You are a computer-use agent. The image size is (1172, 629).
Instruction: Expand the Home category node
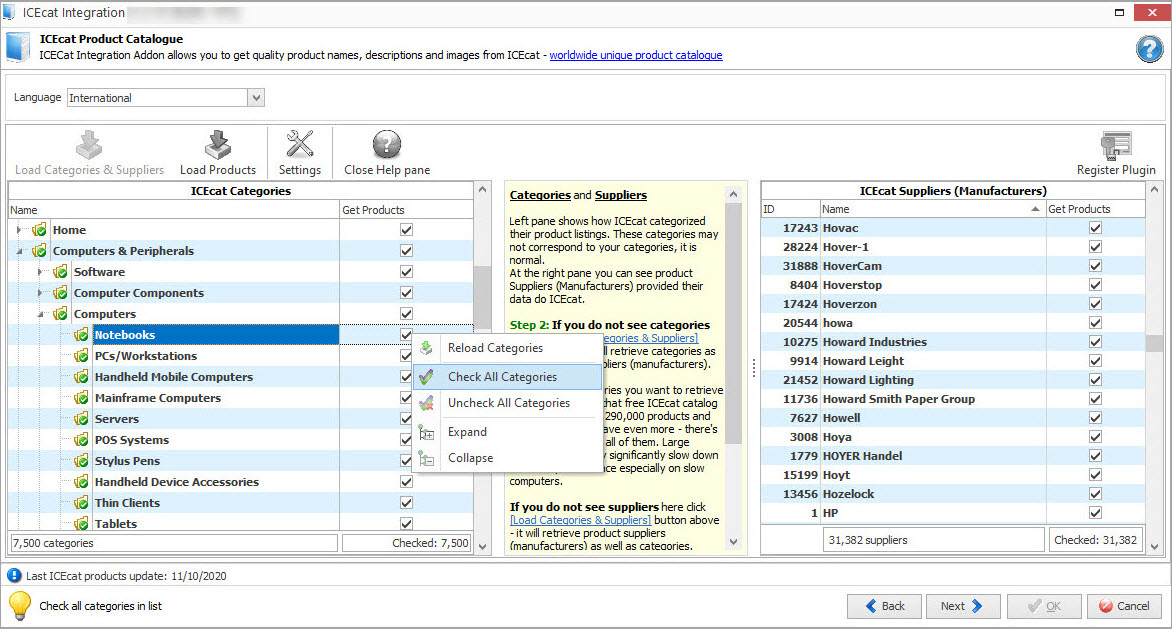point(19,230)
